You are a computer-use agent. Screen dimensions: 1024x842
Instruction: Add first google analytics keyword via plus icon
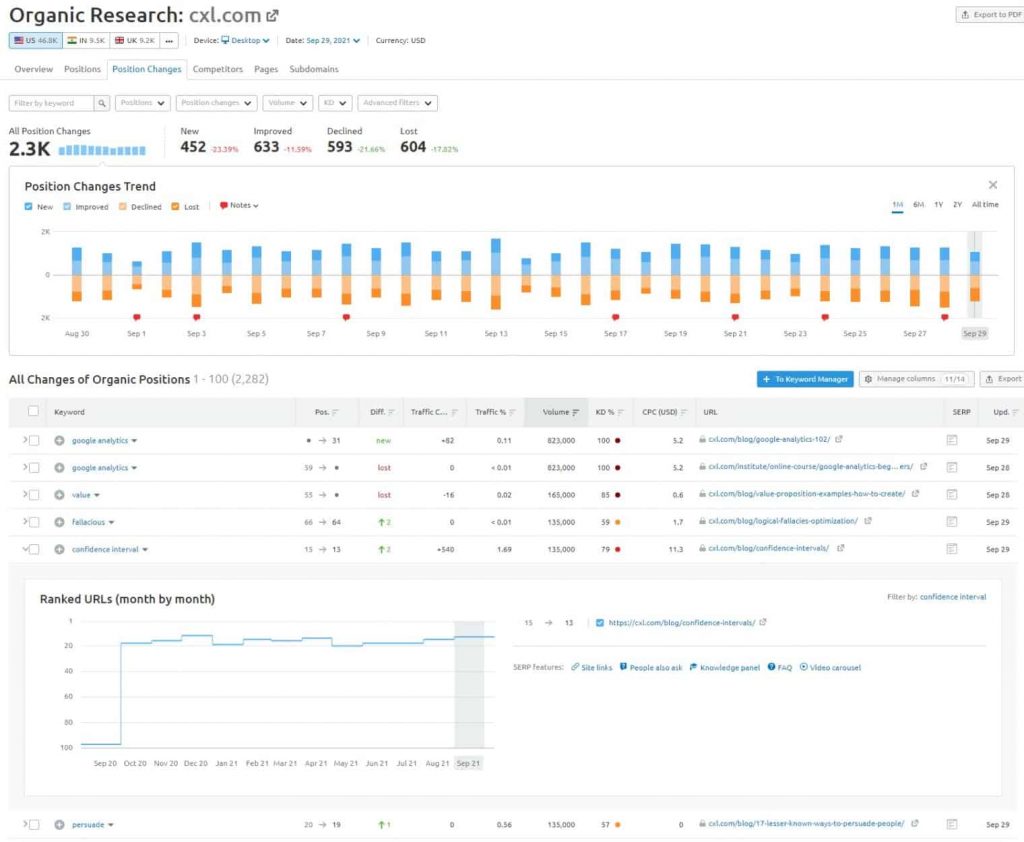(x=59, y=441)
